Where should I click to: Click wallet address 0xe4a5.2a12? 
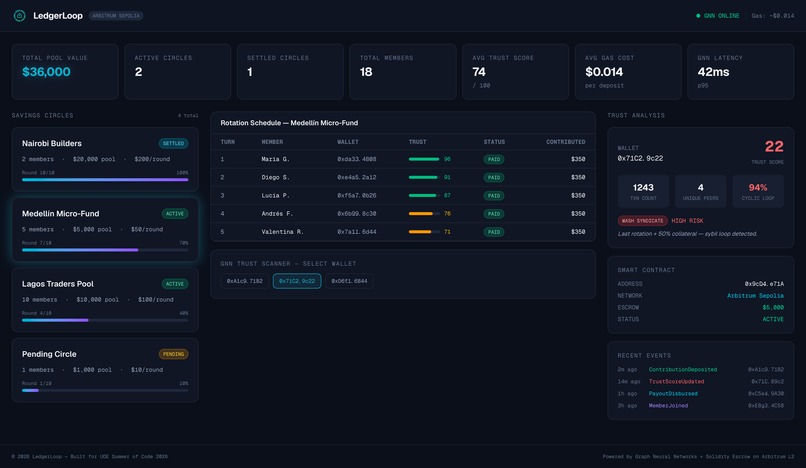pos(357,177)
